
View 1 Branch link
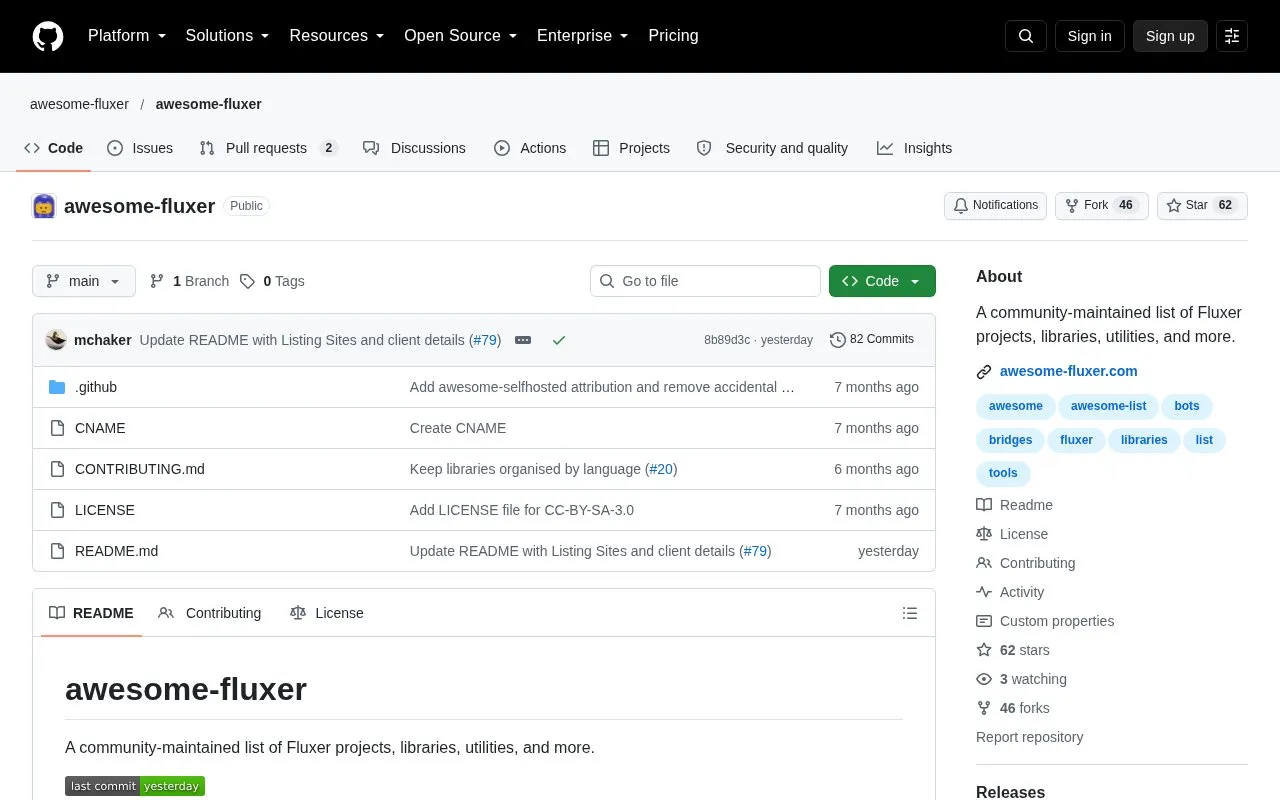pos(189,281)
